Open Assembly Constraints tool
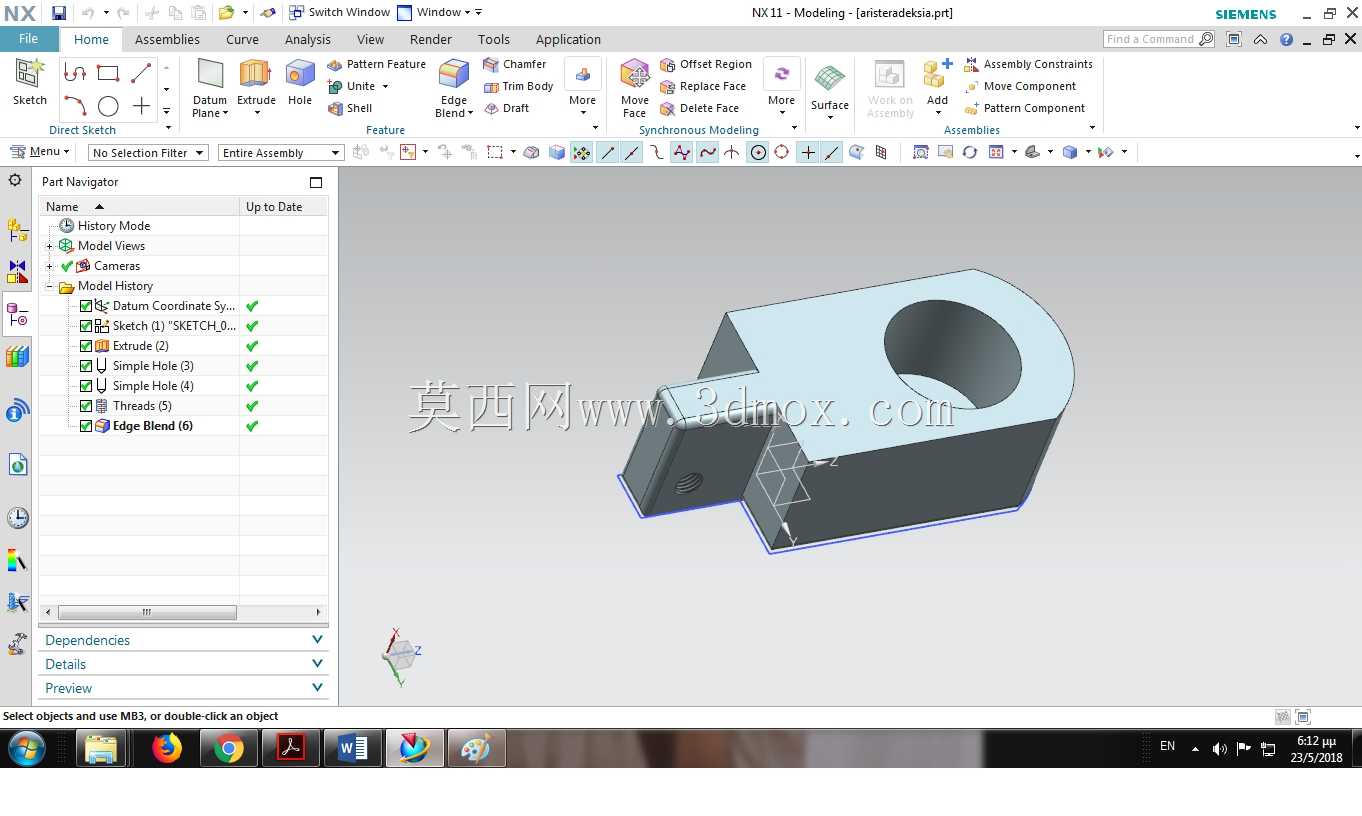 [x=1028, y=64]
